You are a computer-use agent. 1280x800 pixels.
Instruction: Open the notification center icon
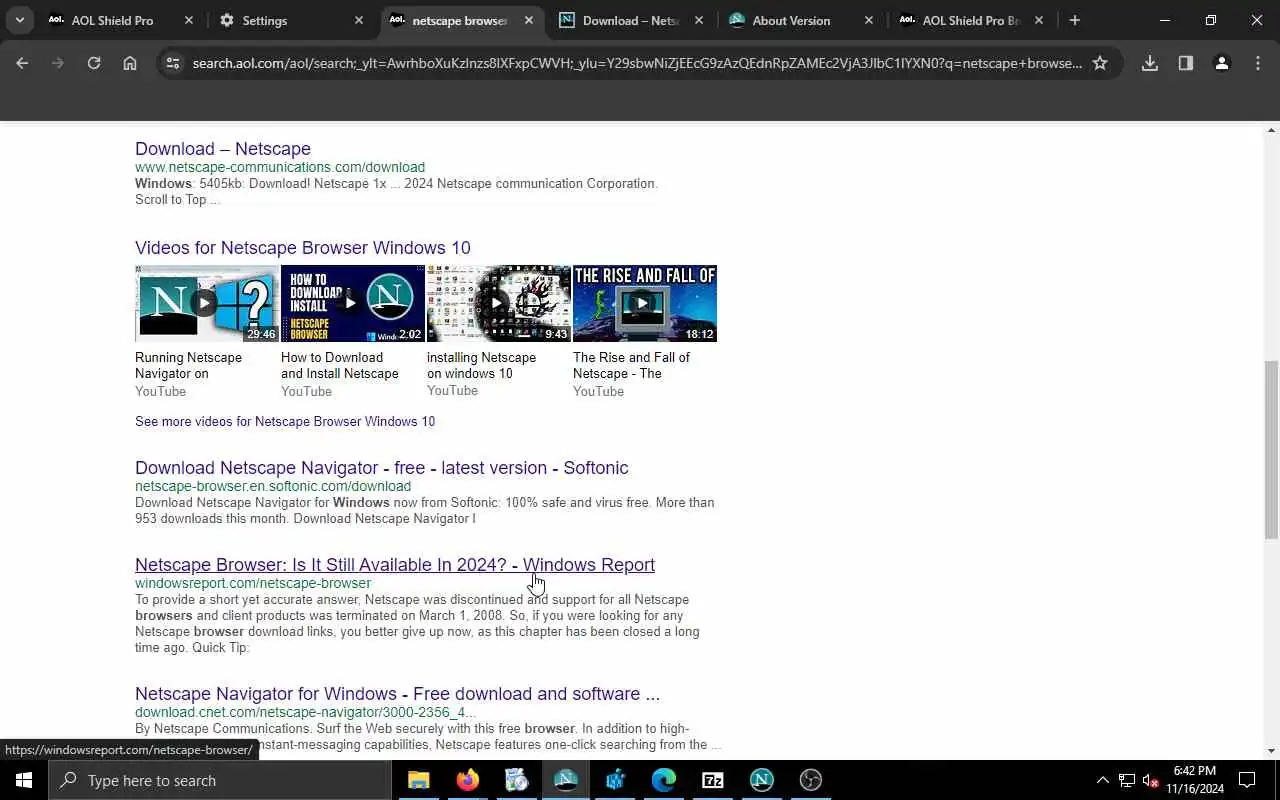click(1247, 780)
